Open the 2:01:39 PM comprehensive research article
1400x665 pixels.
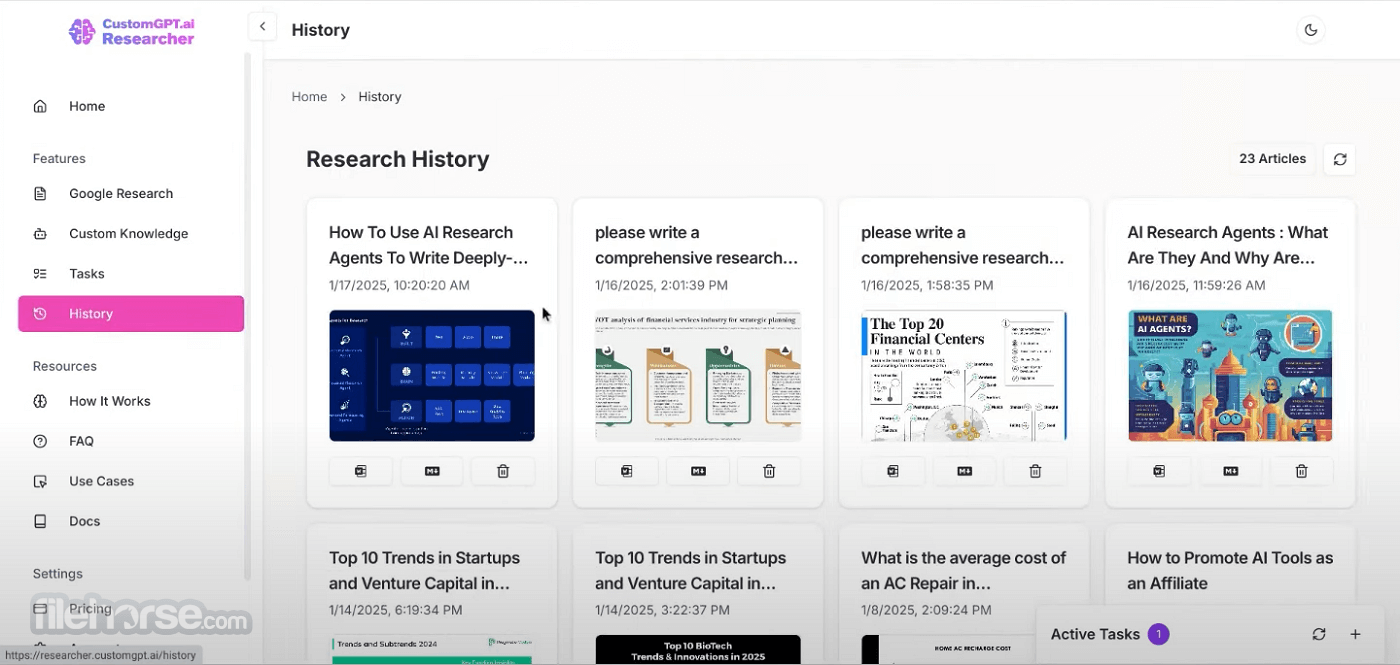point(696,245)
